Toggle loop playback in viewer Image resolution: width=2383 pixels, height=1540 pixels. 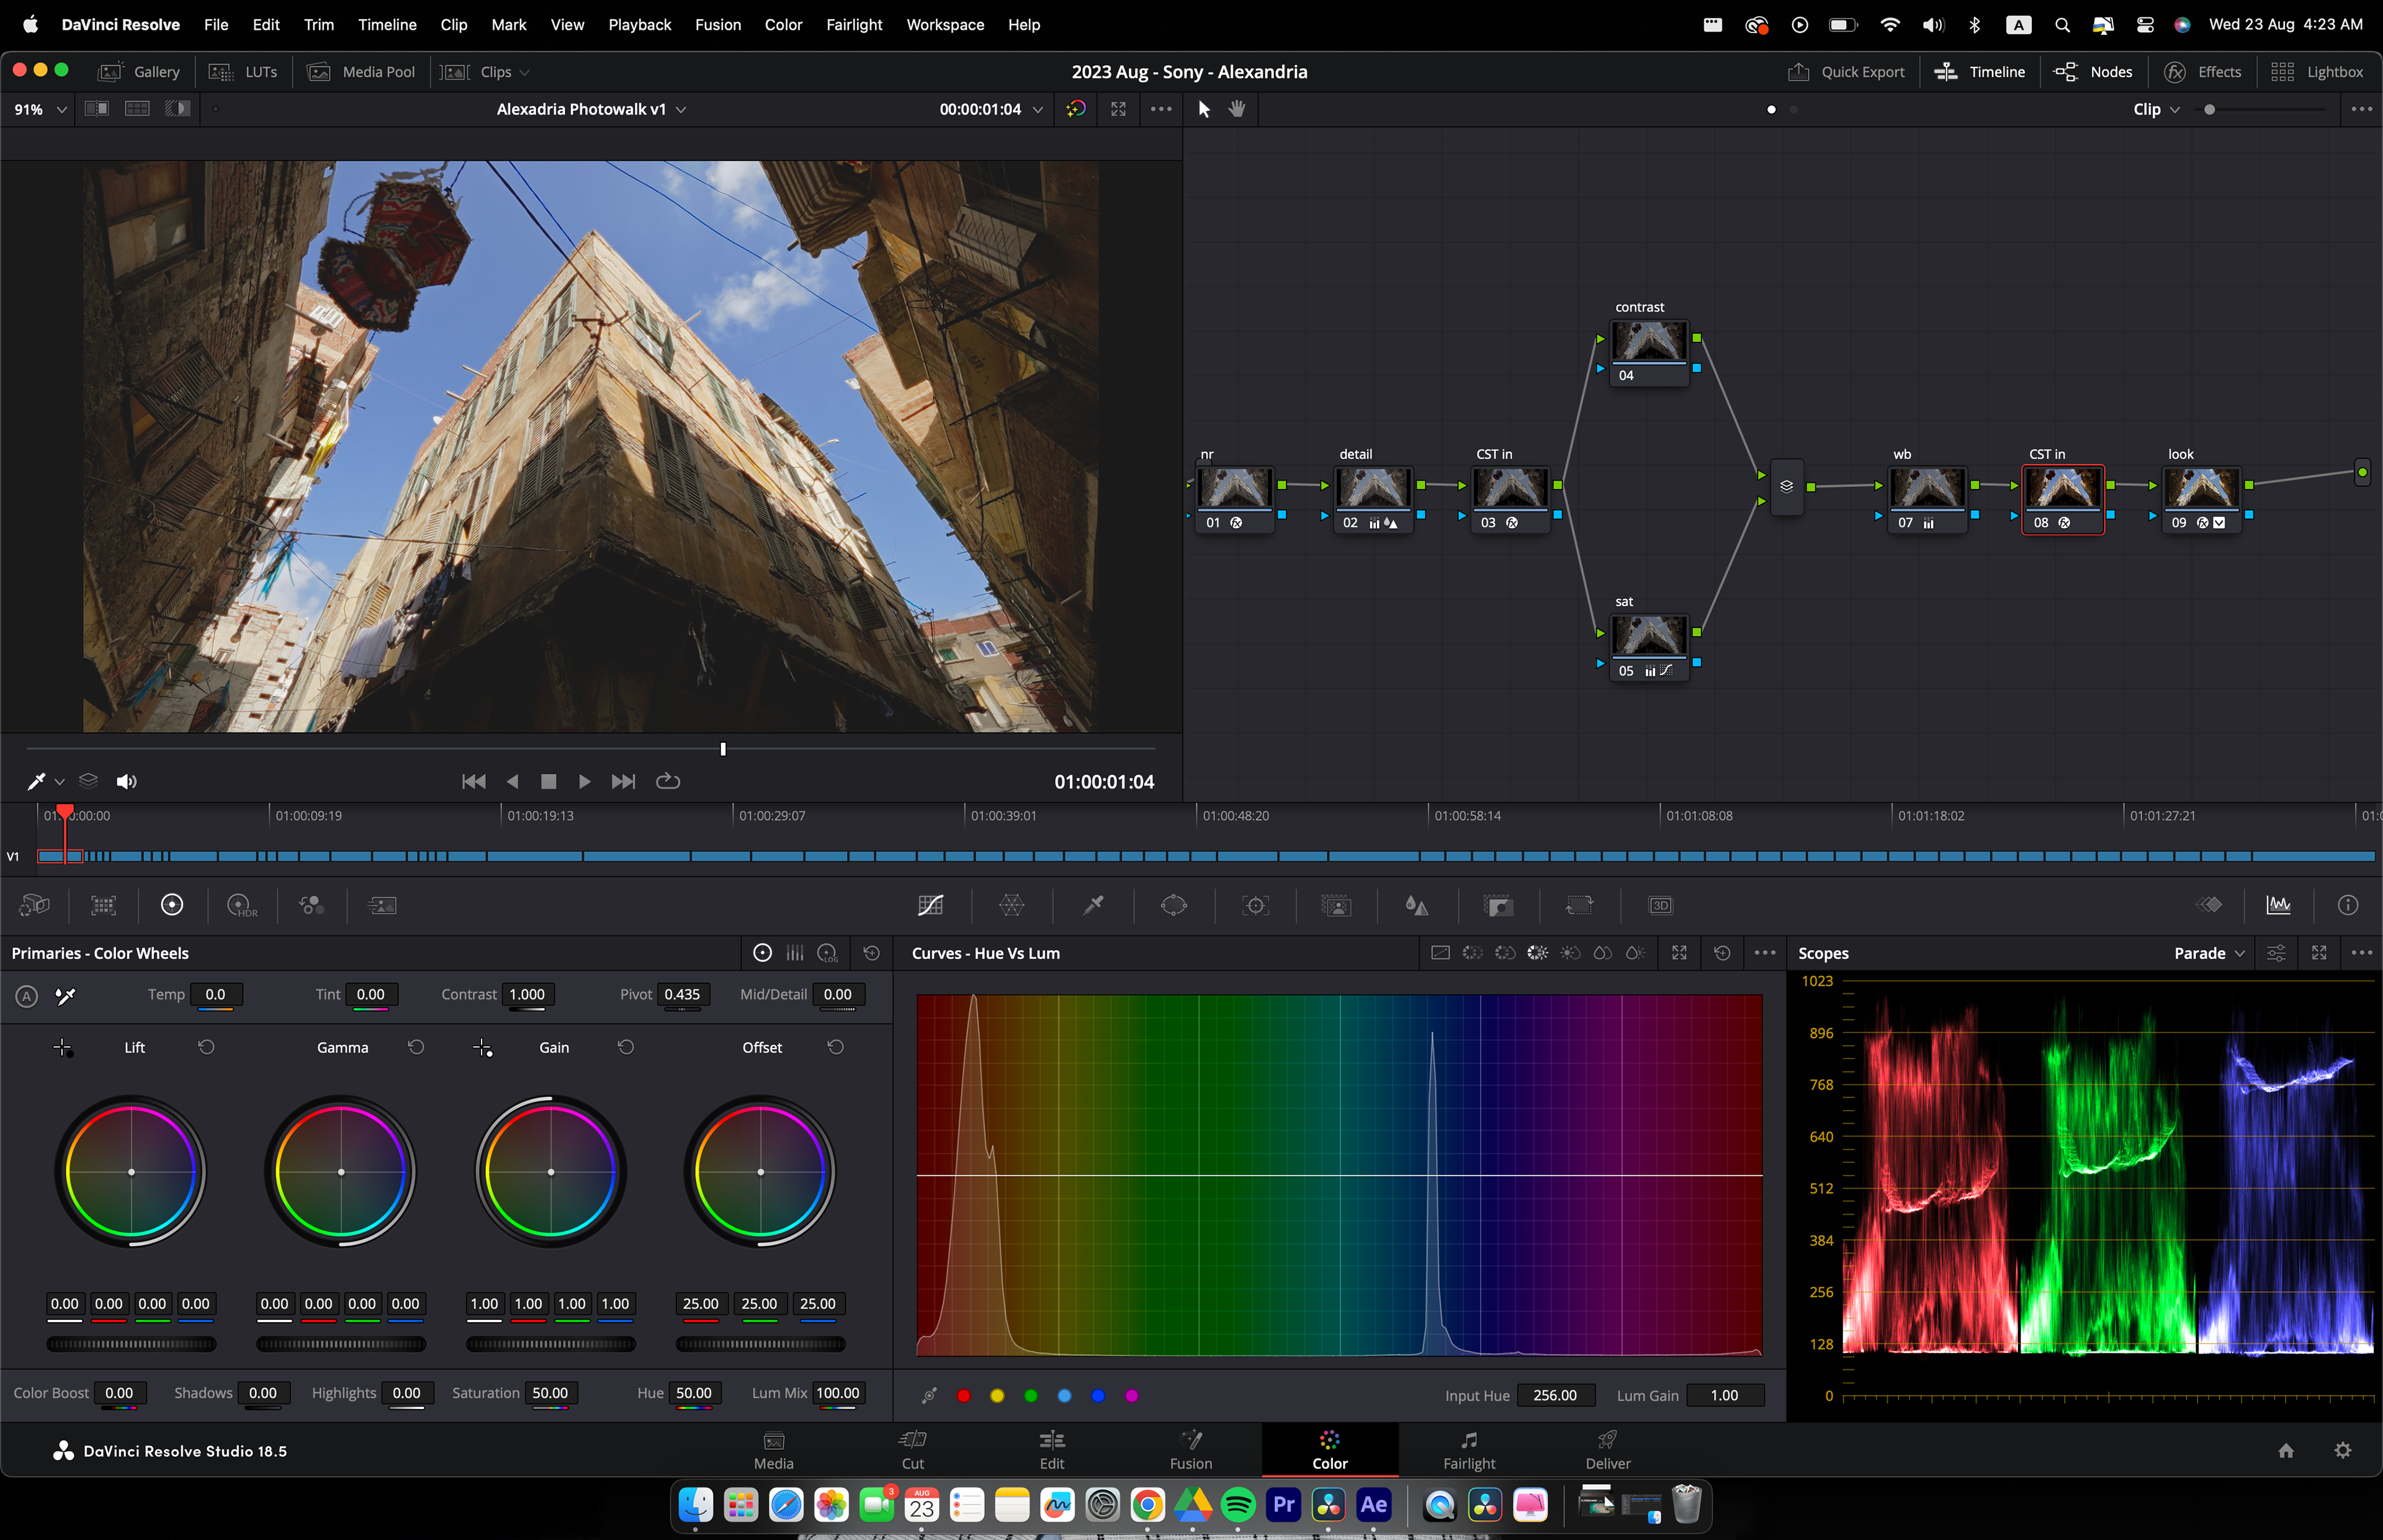click(x=667, y=782)
